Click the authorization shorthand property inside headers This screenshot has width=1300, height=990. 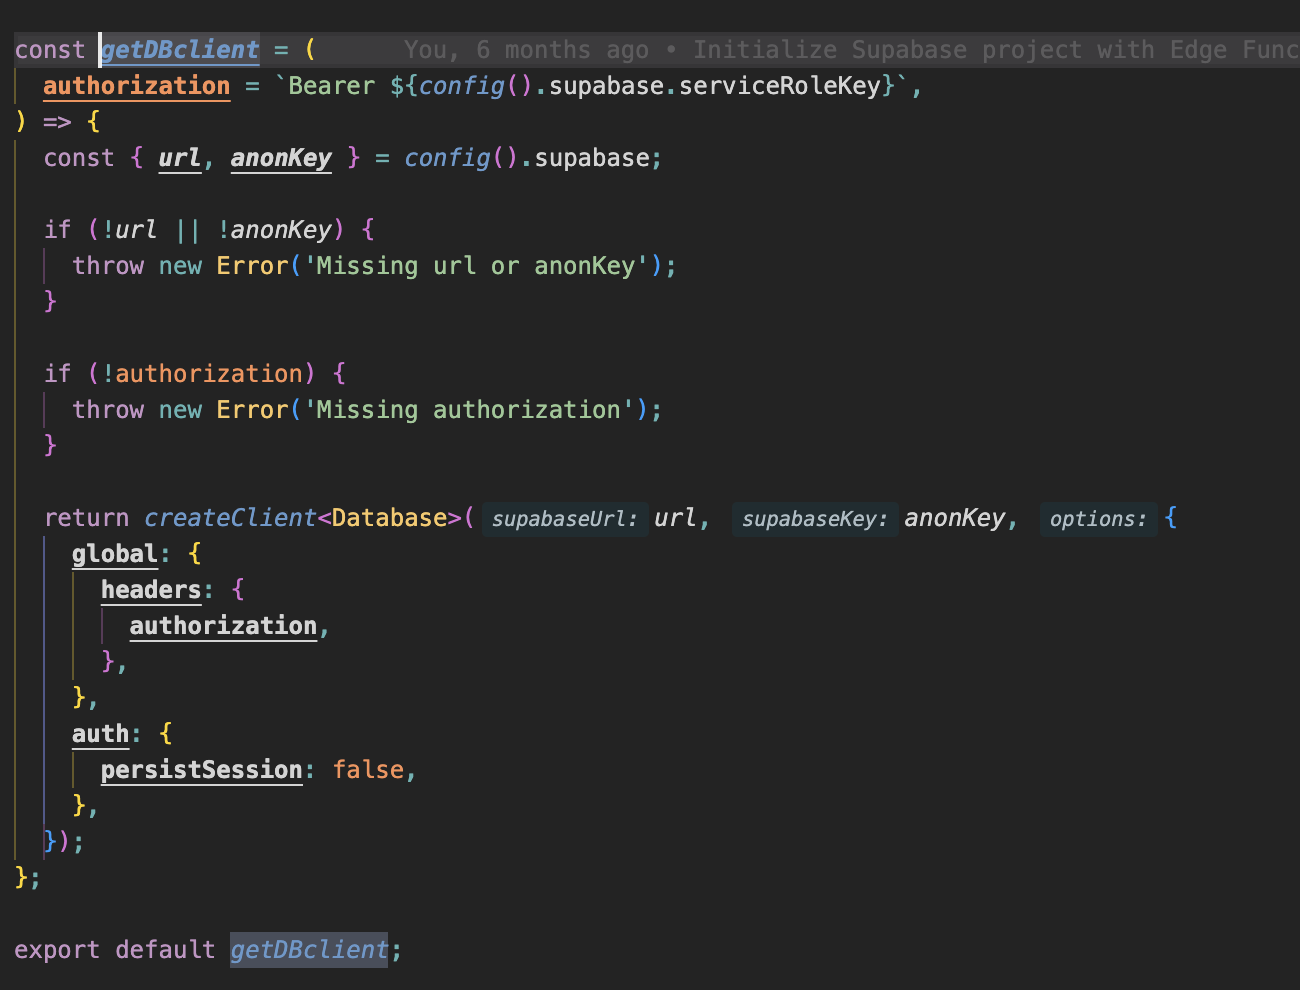pyautogui.click(x=223, y=626)
